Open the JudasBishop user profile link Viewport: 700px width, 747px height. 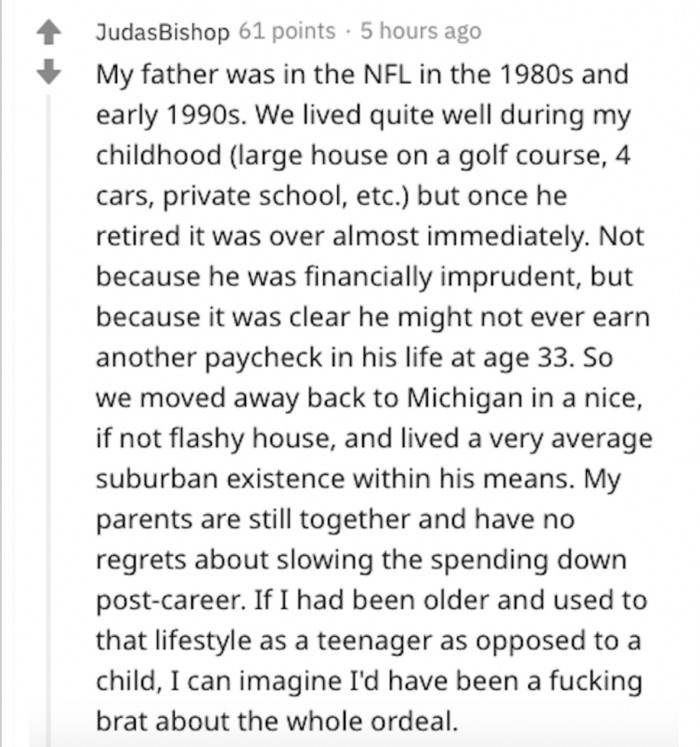tap(162, 32)
